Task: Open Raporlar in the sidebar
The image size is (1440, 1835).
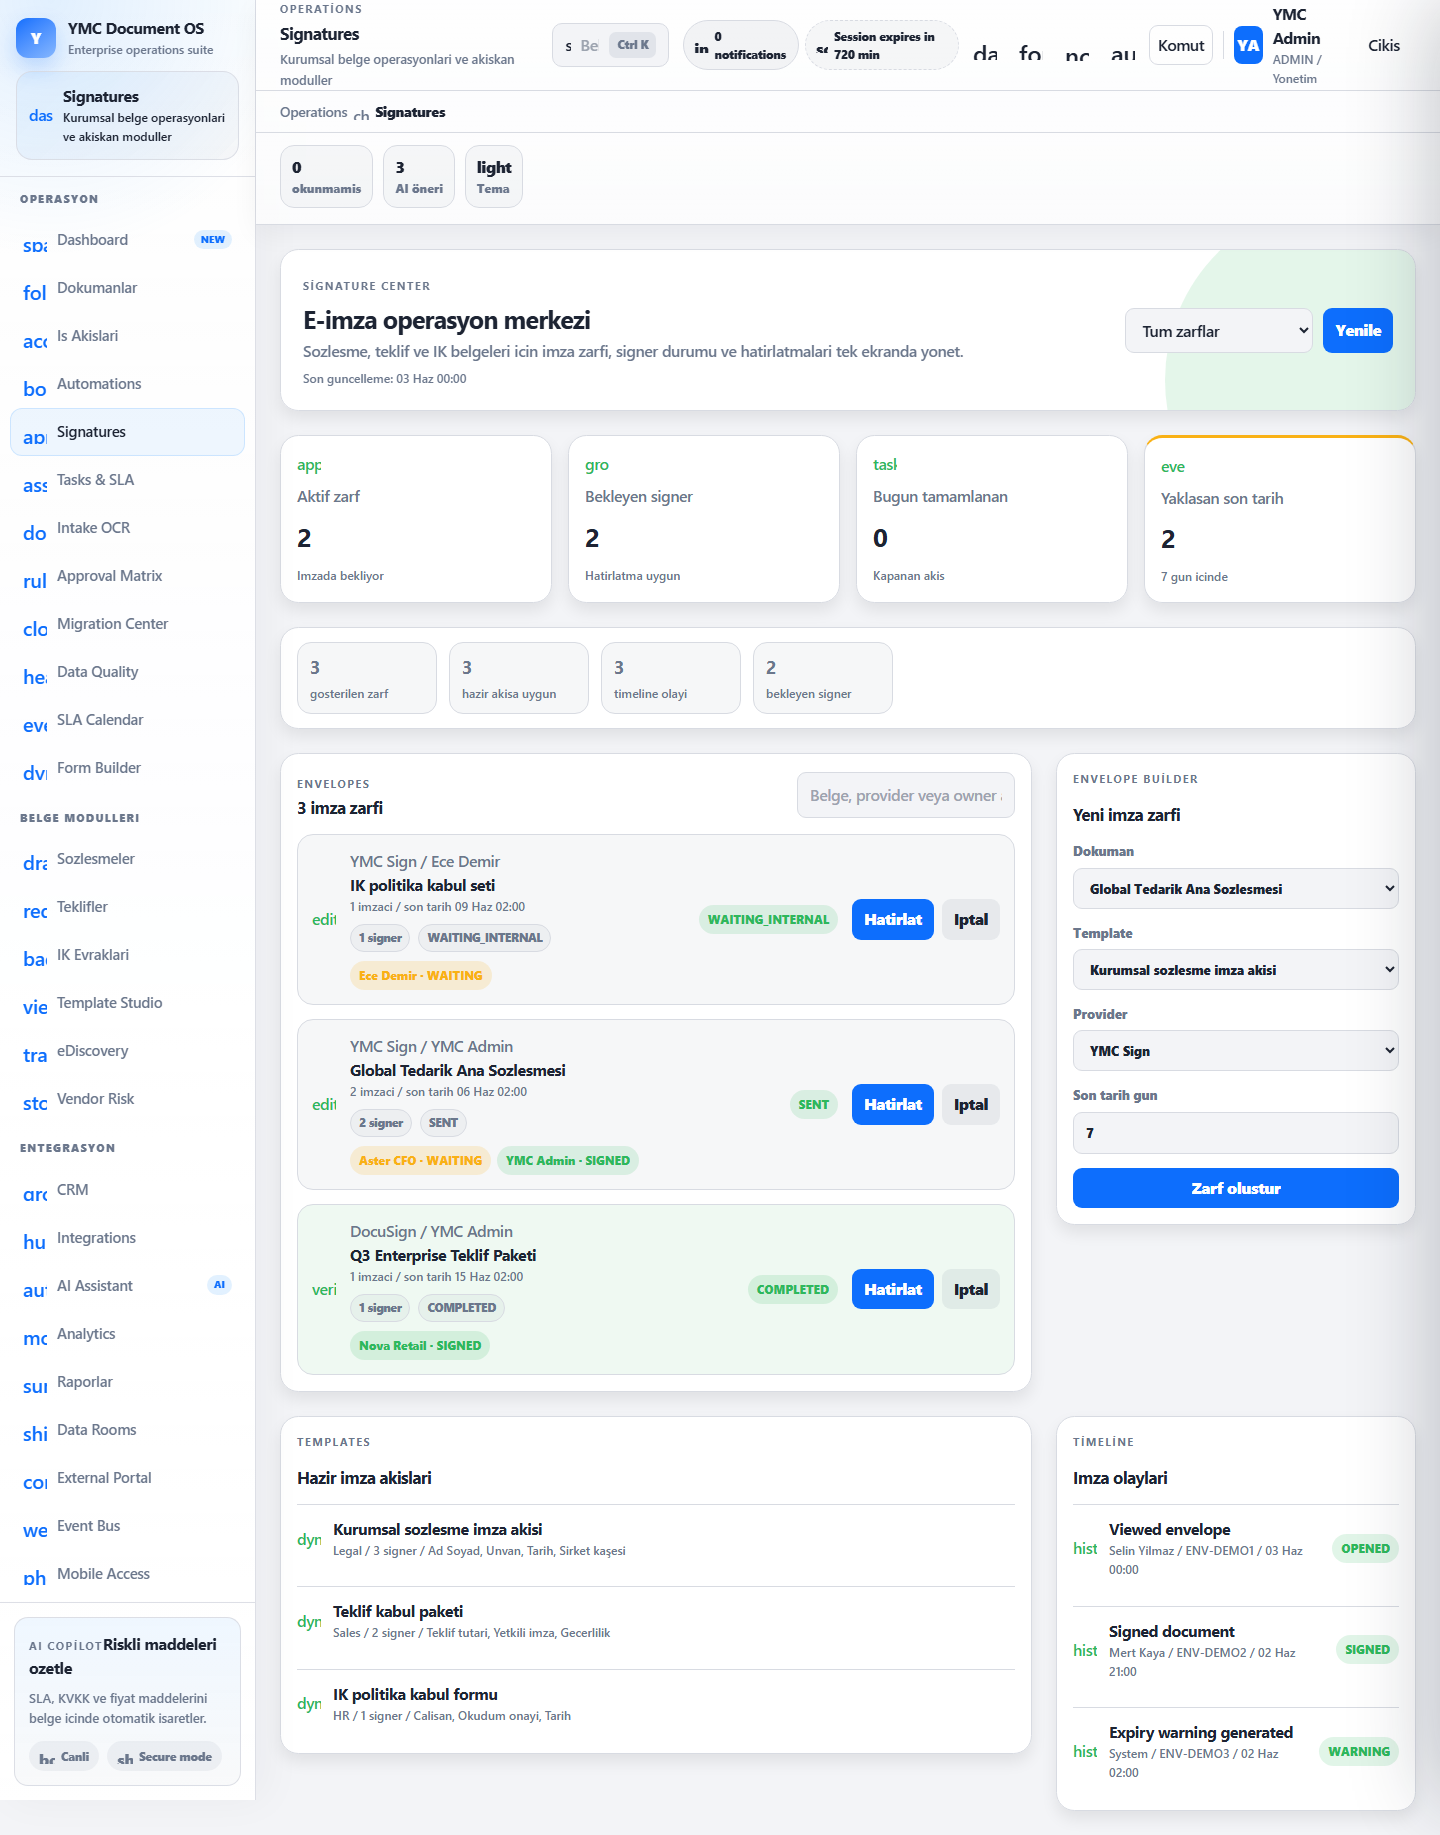Action: tap(127, 1382)
